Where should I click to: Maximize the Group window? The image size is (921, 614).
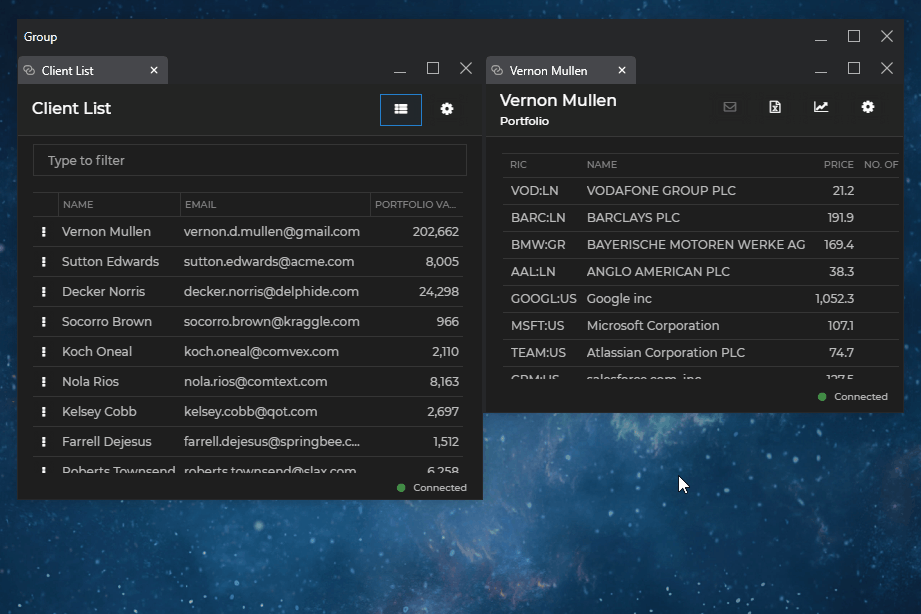pyautogui.click(x=854, y=37)
